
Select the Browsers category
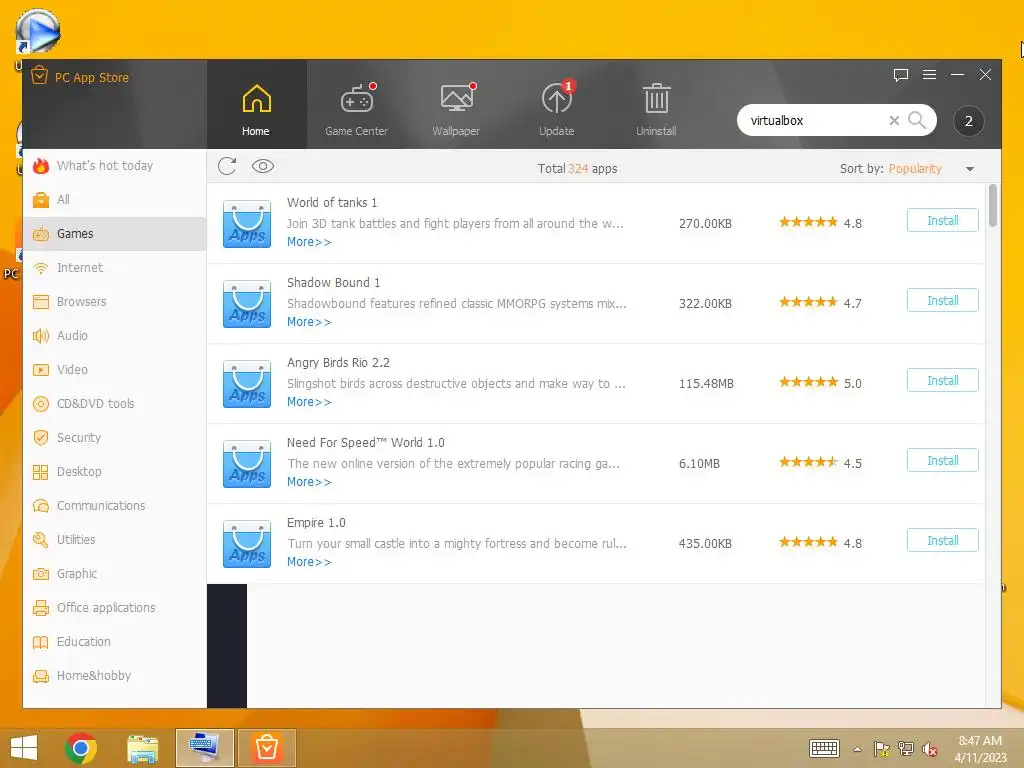pyautogui.click(x=115, y=302)
